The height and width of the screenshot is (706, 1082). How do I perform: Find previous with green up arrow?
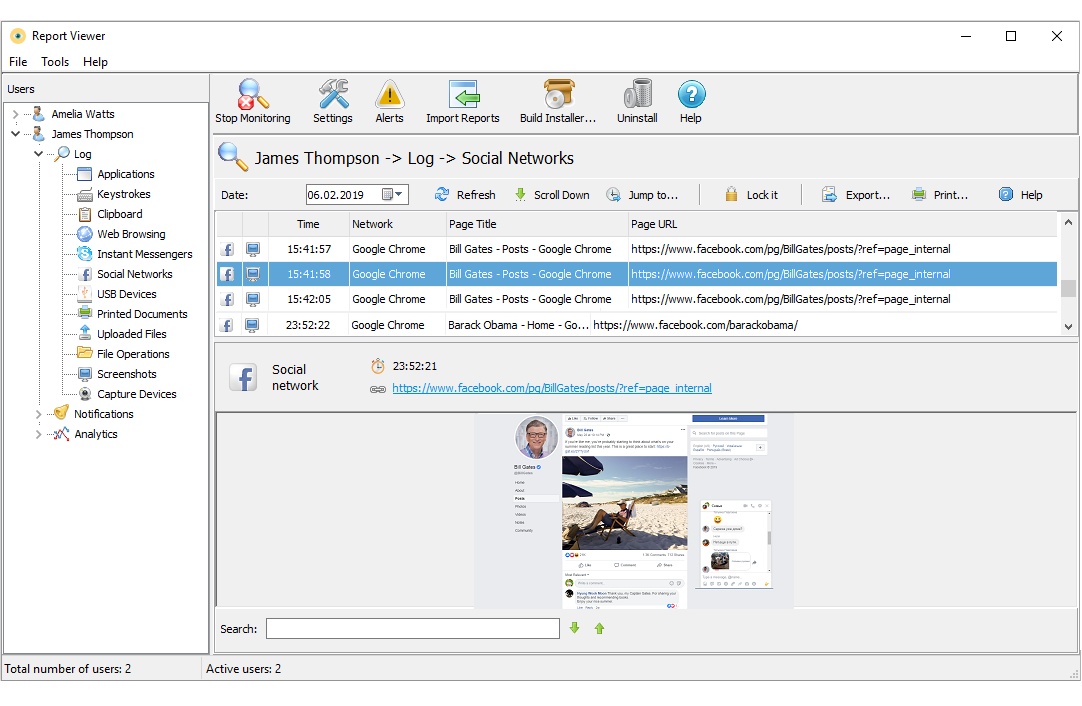[x=599, y=628]
